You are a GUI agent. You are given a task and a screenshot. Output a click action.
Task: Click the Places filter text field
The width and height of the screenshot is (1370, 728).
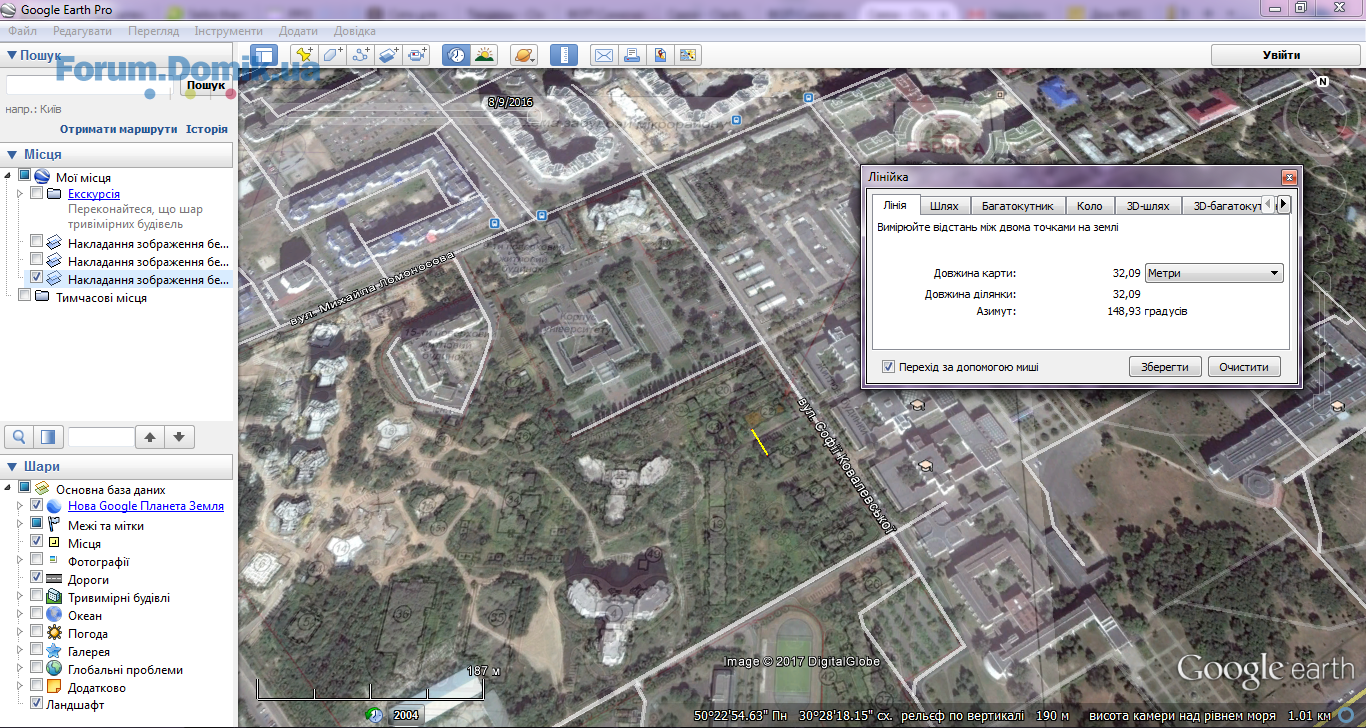pos(100,436)
